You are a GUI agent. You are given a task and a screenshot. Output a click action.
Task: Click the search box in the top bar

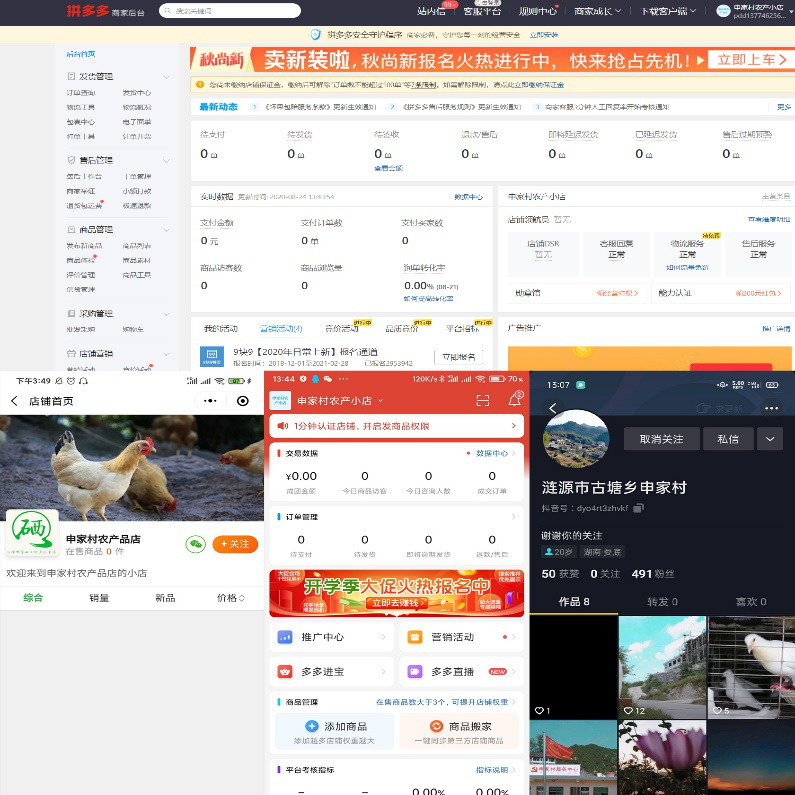pos(230,11)
